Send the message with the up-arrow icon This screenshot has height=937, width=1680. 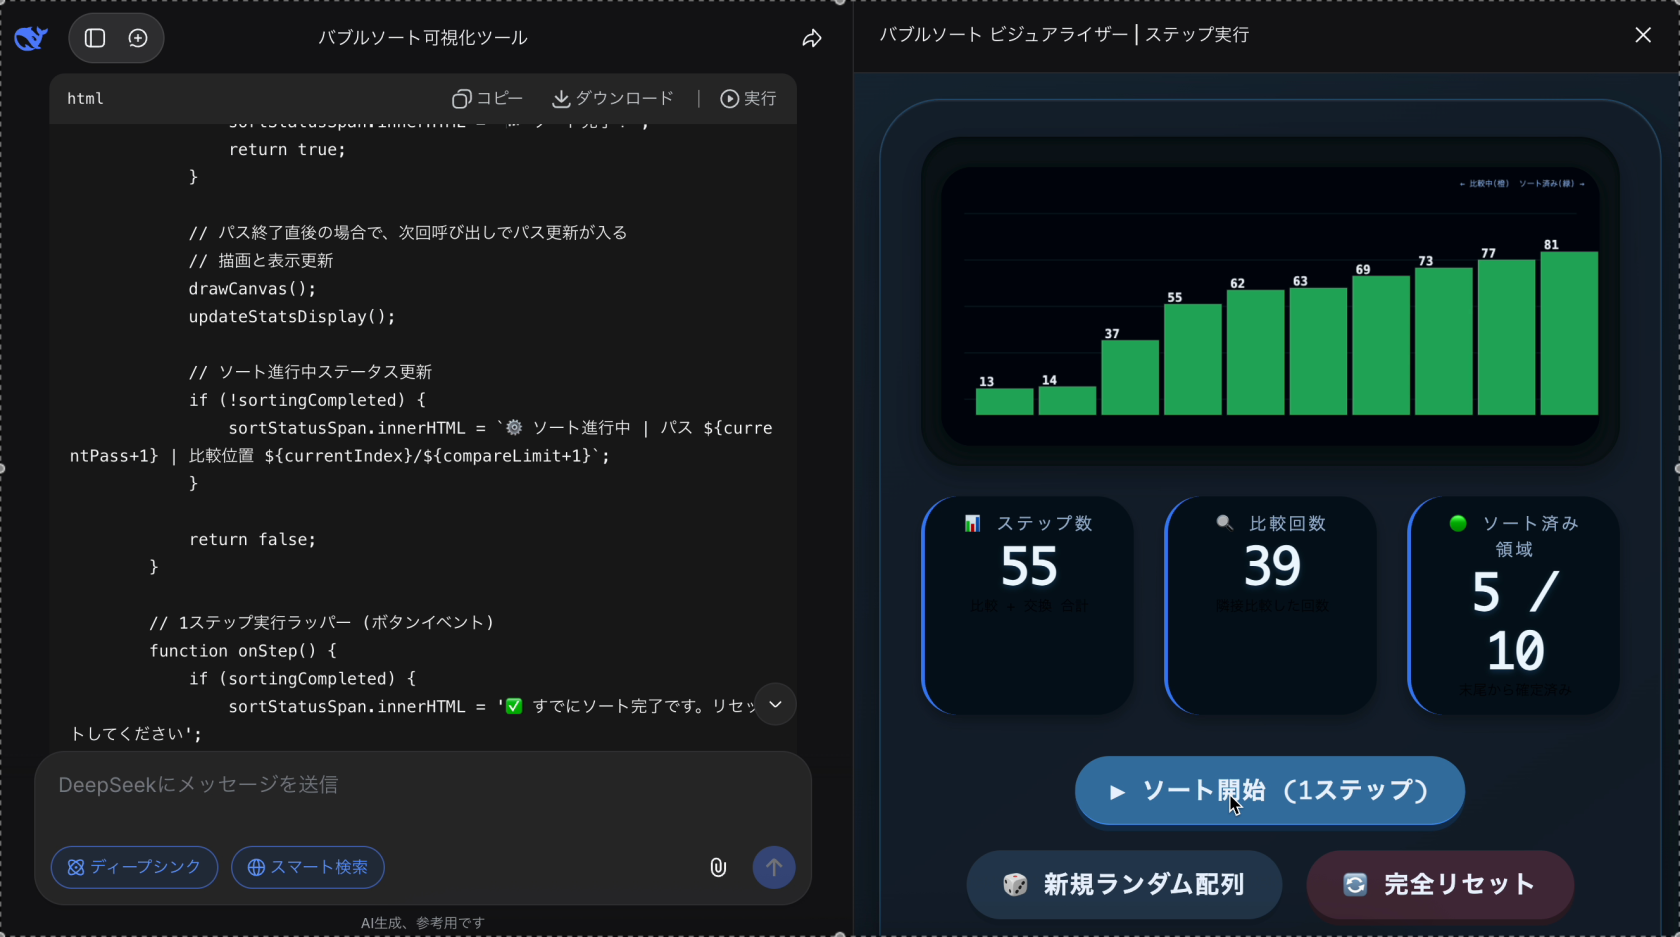point(774,867)
